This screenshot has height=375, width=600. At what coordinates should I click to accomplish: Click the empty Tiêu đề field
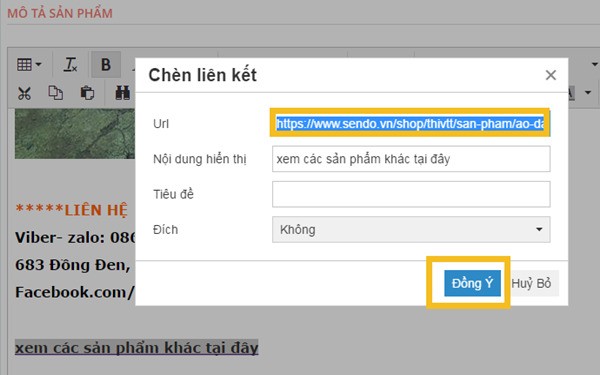click(411, 194)
